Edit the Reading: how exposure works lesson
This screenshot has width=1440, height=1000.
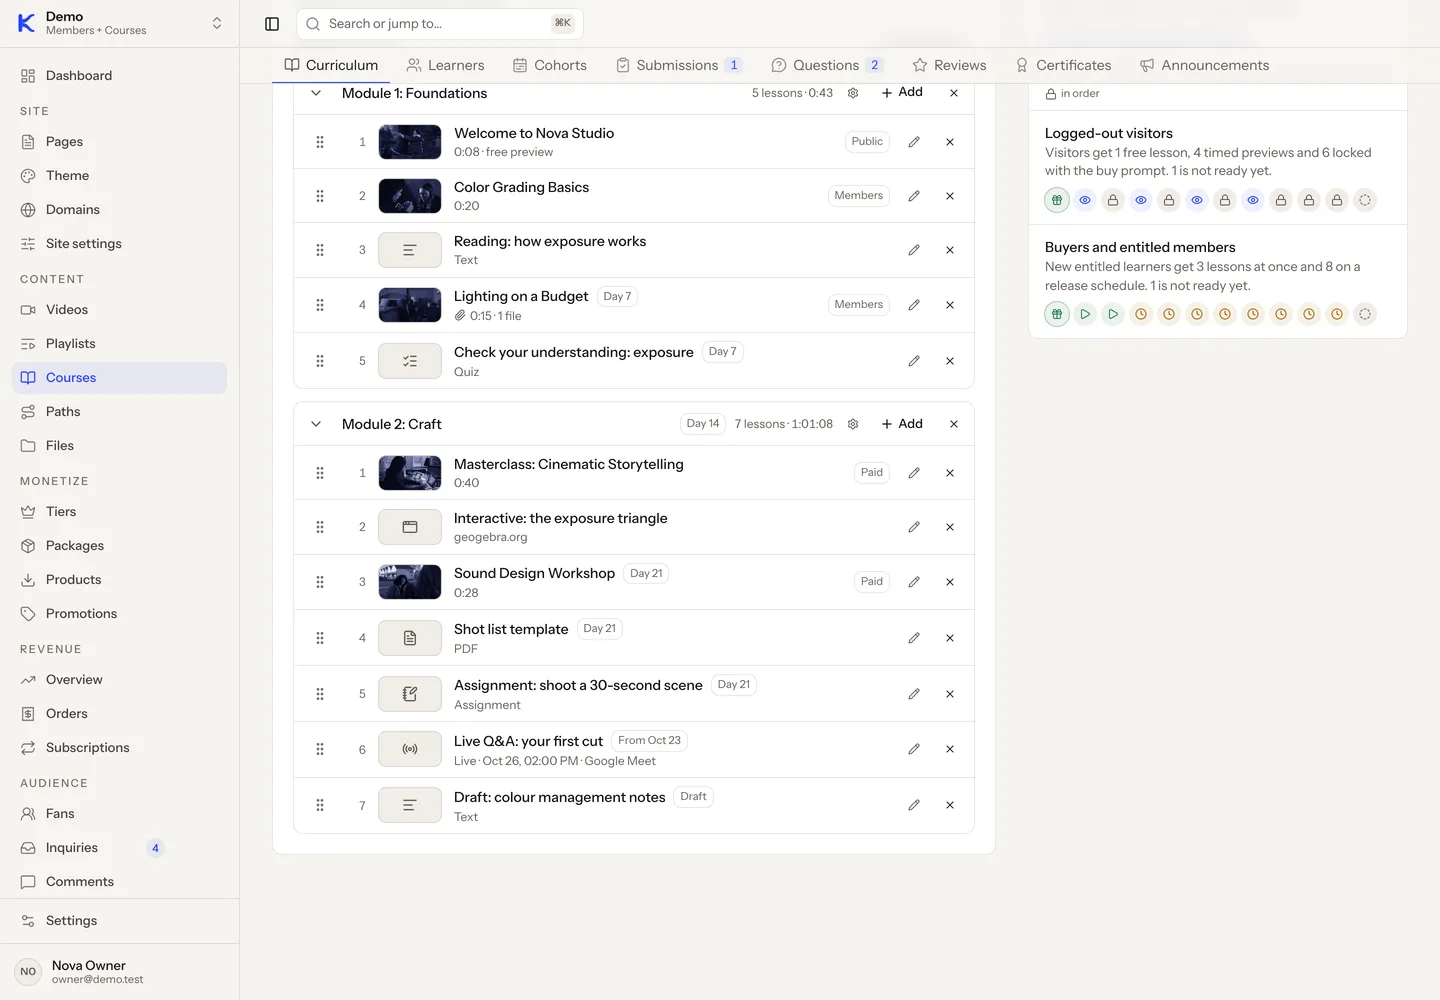point(914,250)
